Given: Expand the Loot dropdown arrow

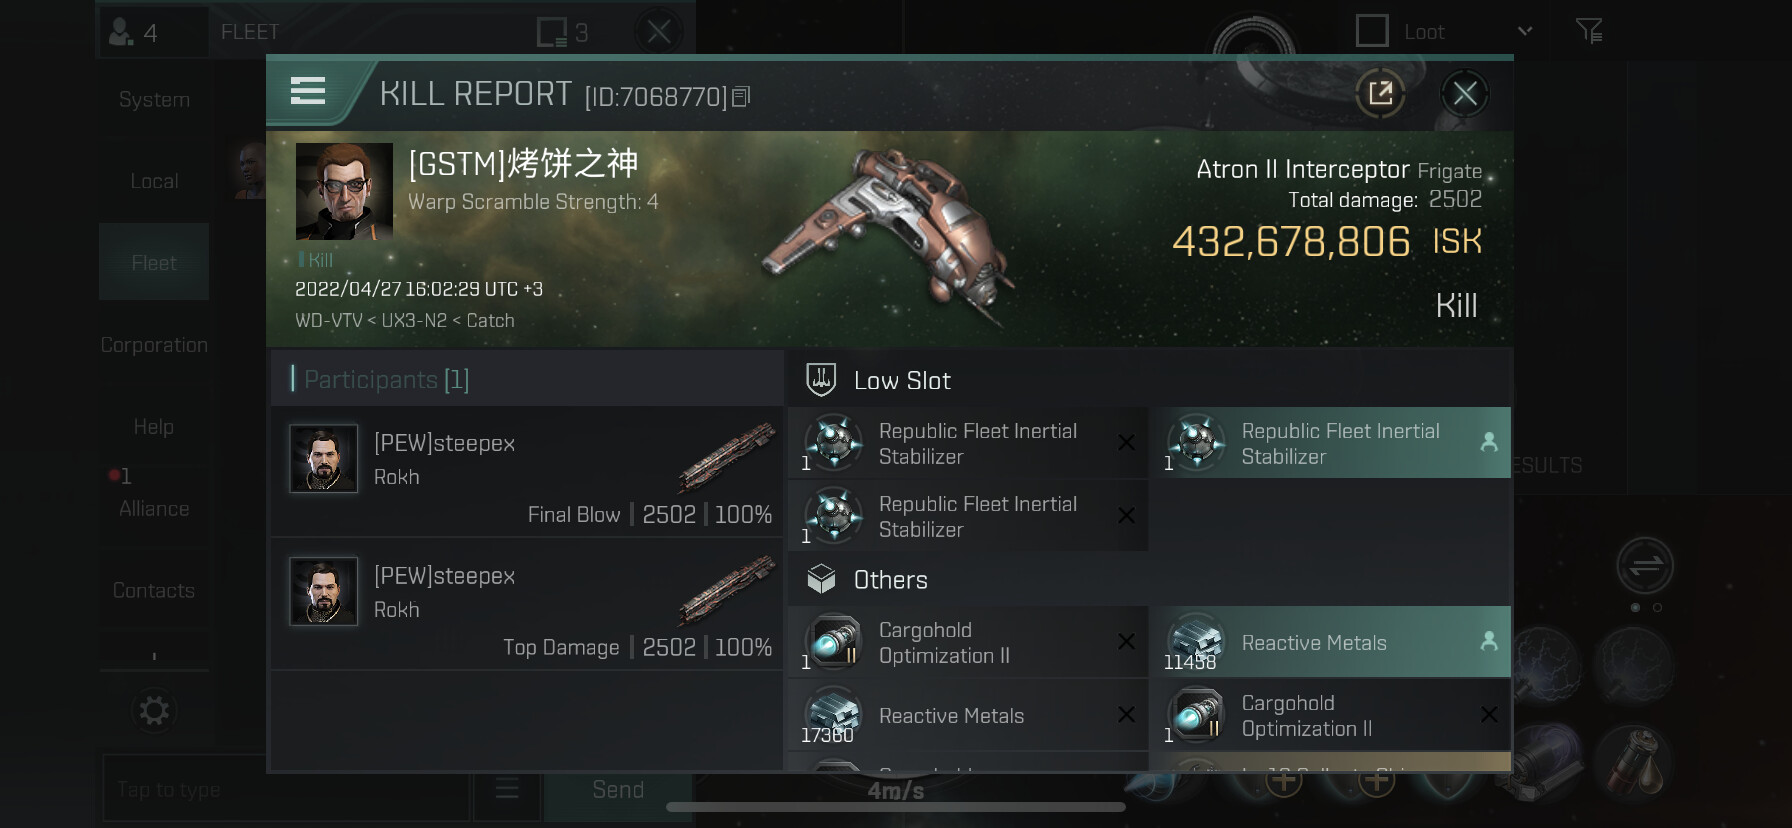Looking at the screenshot, I should pyautogui.click(x=1525, y=31).
